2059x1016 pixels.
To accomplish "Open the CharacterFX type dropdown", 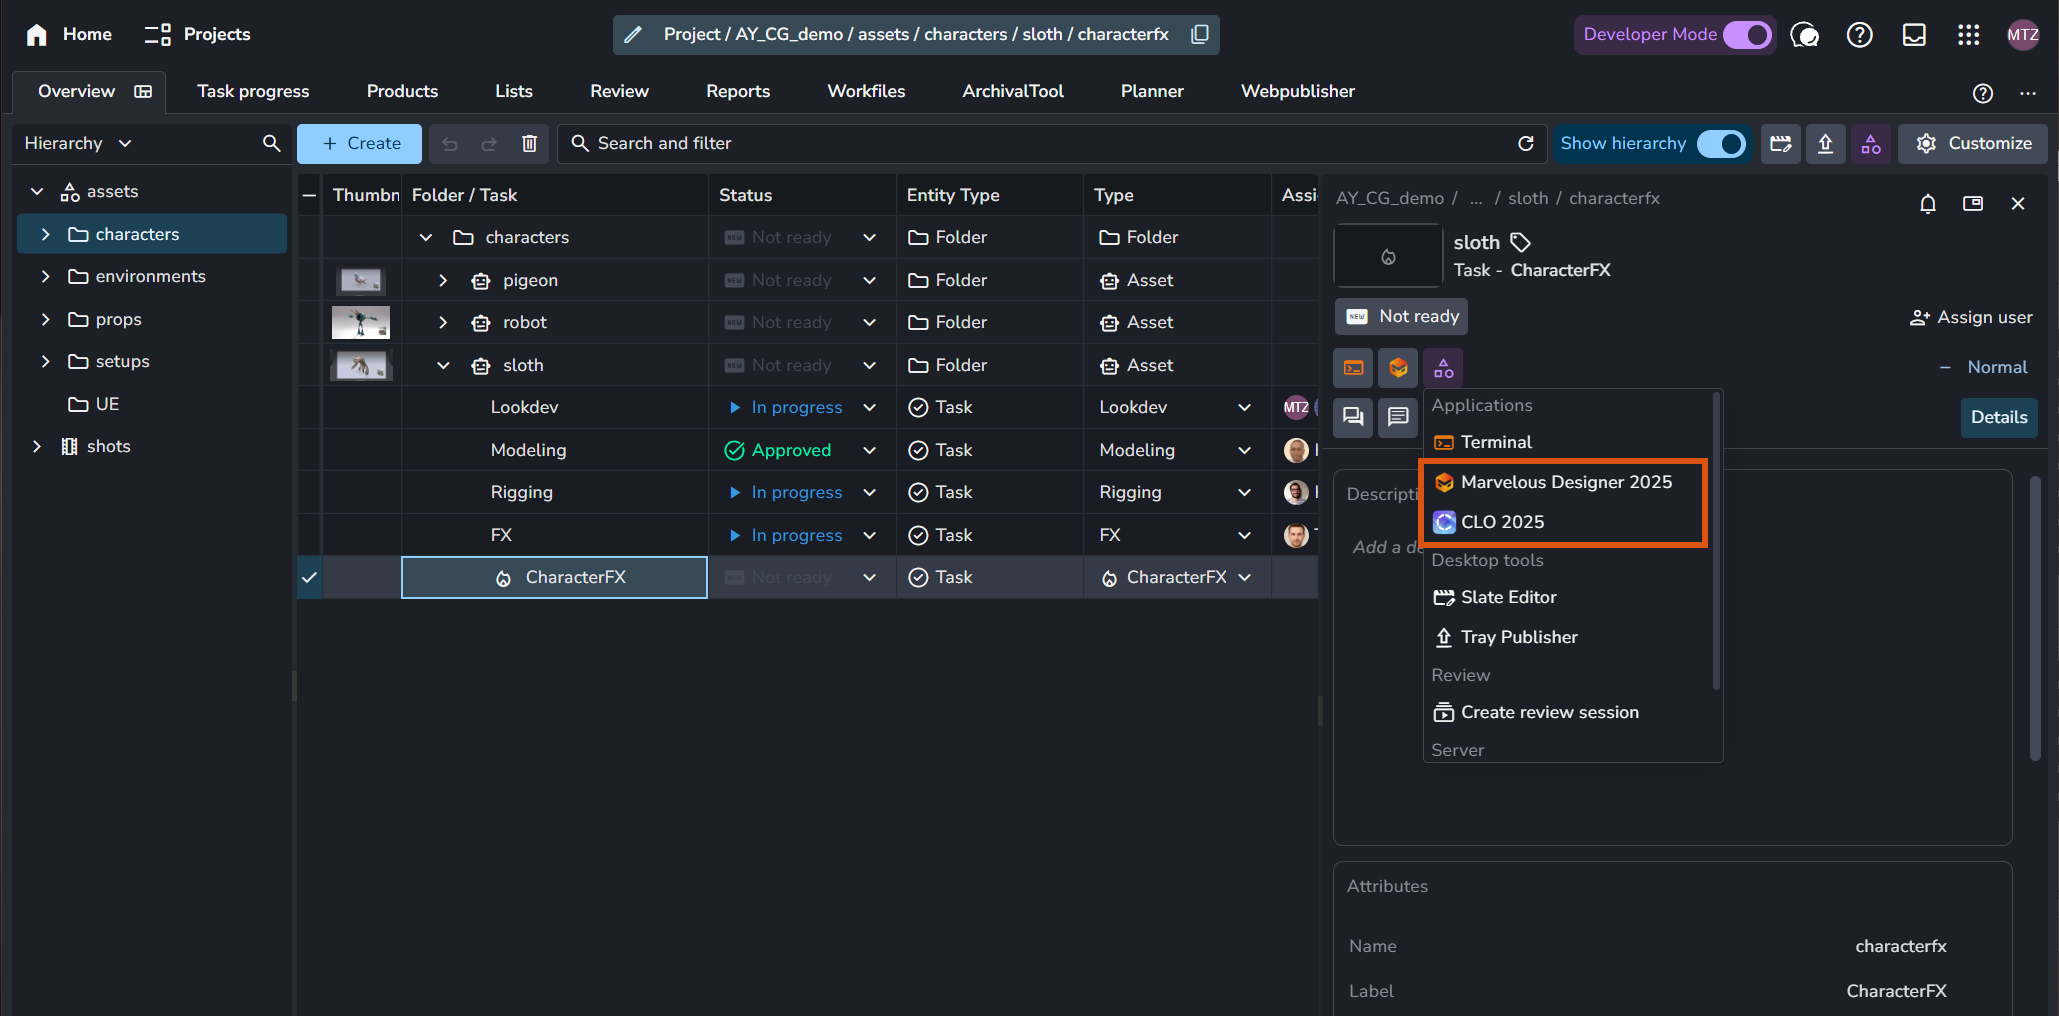I will pyautogui.click(x=1244, y=577).
